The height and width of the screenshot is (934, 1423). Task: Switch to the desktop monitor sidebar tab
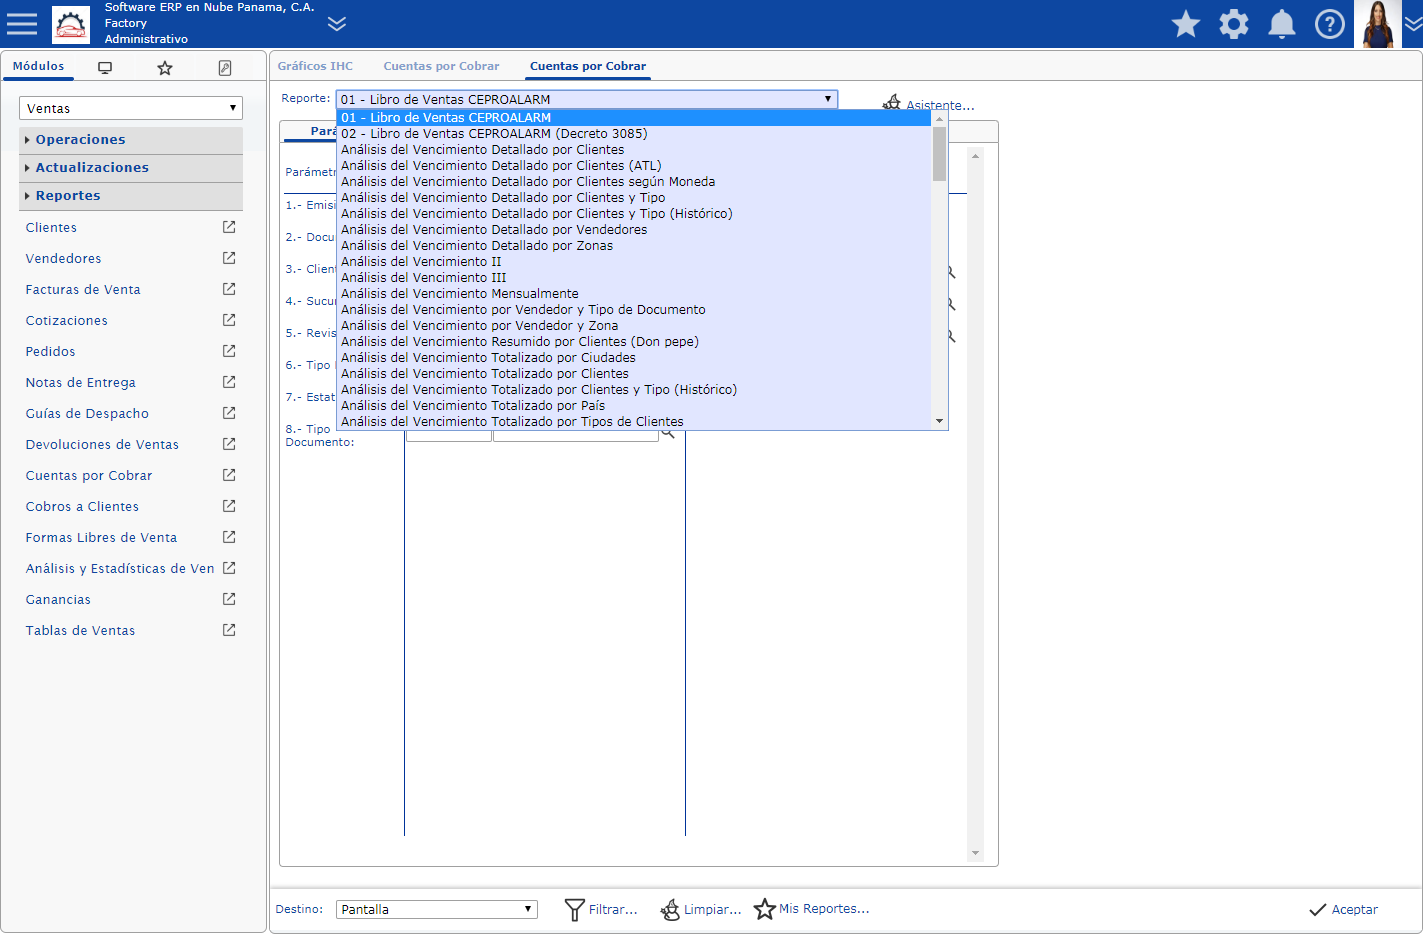coord(105,68)
